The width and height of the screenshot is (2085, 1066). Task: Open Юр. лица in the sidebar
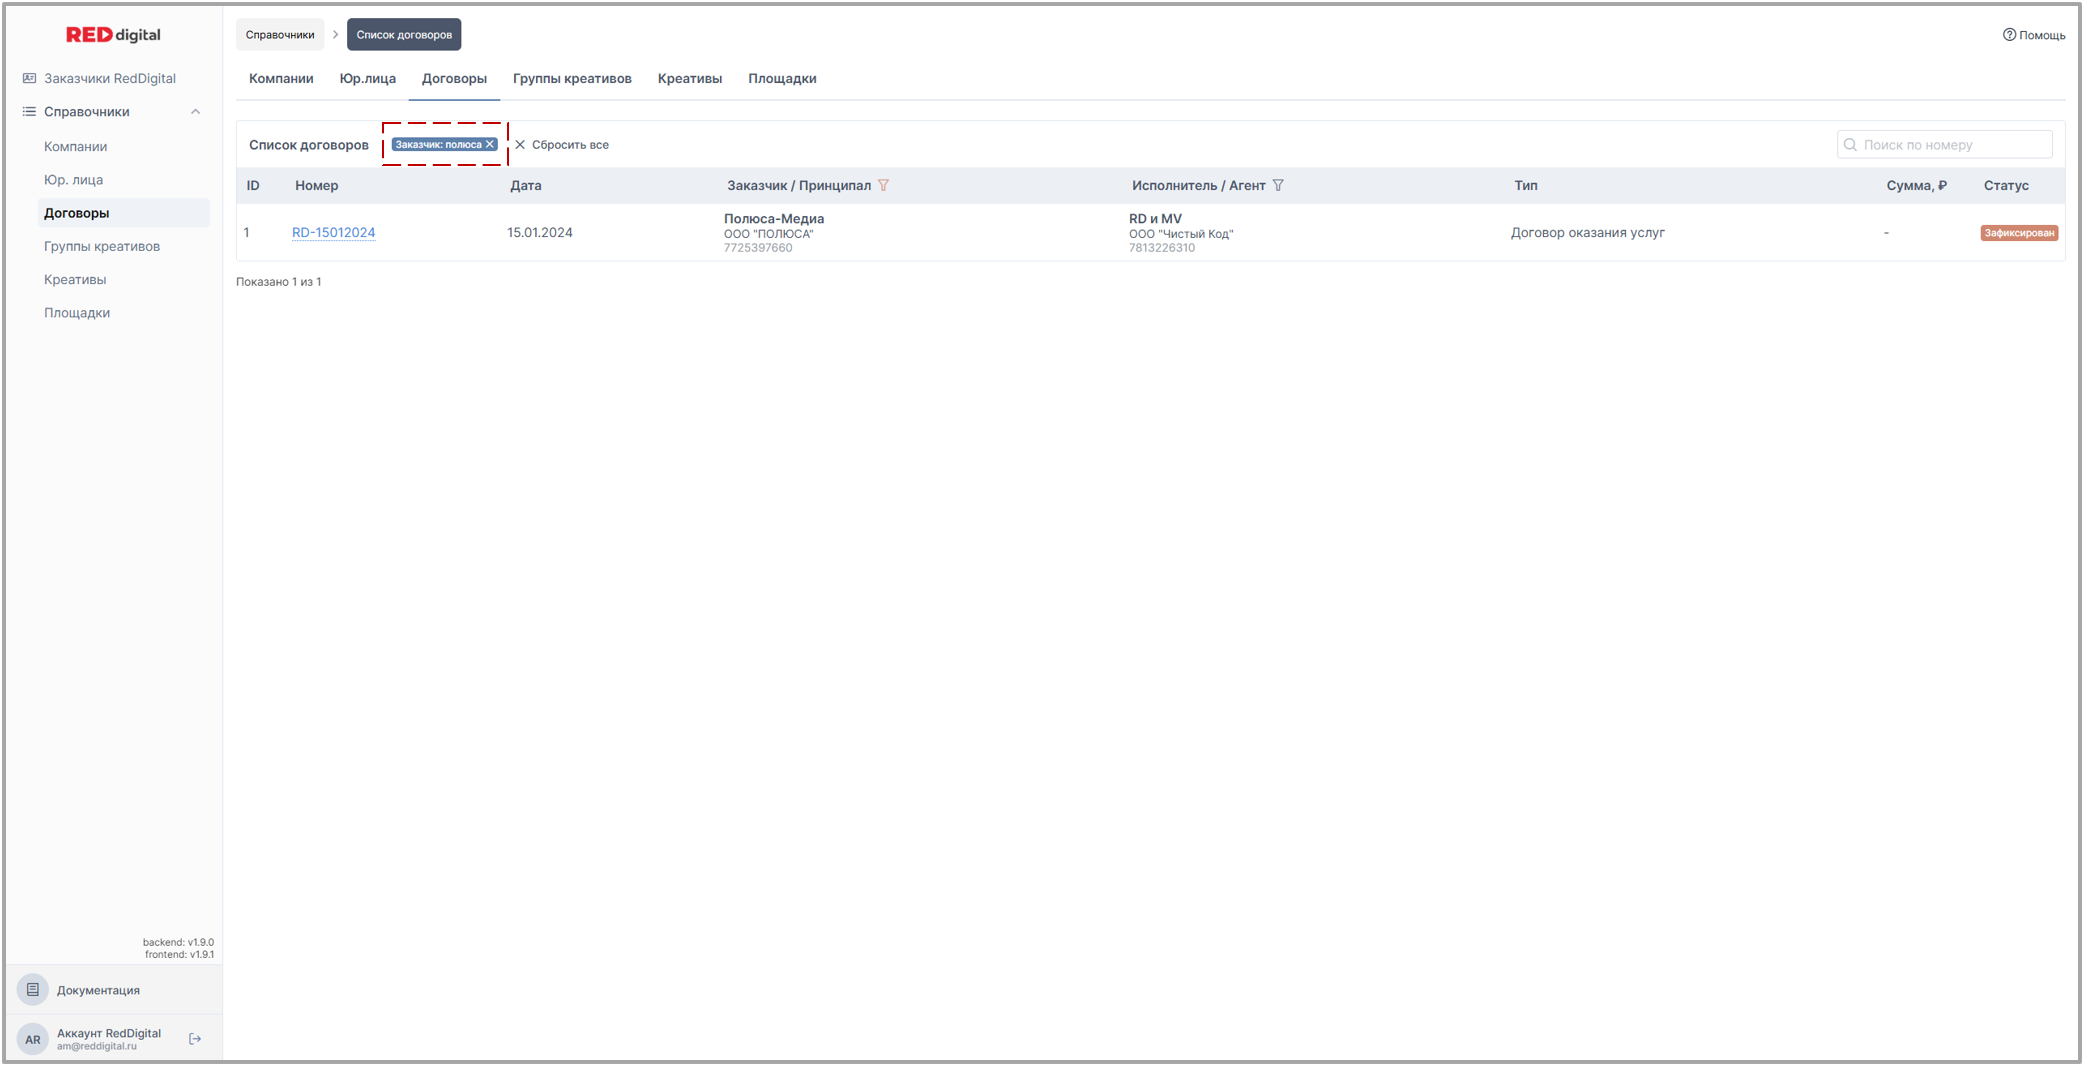pyautogui.click(x=73, y=180)
